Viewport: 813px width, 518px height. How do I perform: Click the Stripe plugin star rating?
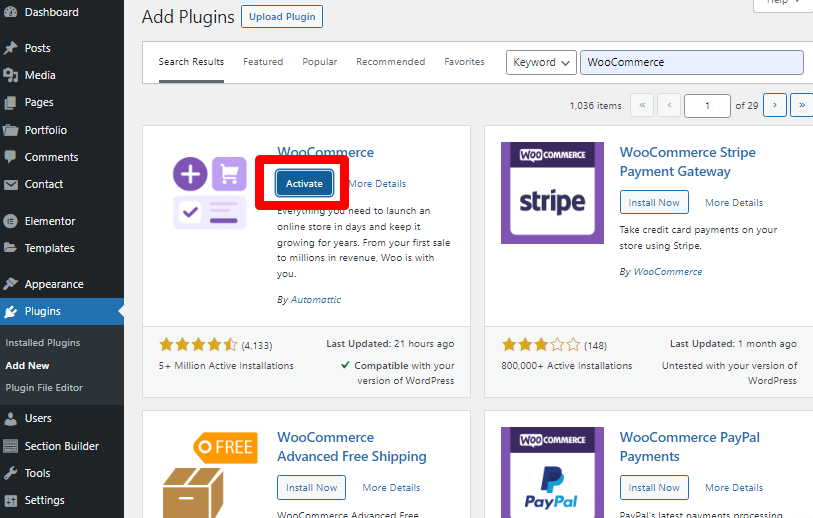(x=541, y=344)
